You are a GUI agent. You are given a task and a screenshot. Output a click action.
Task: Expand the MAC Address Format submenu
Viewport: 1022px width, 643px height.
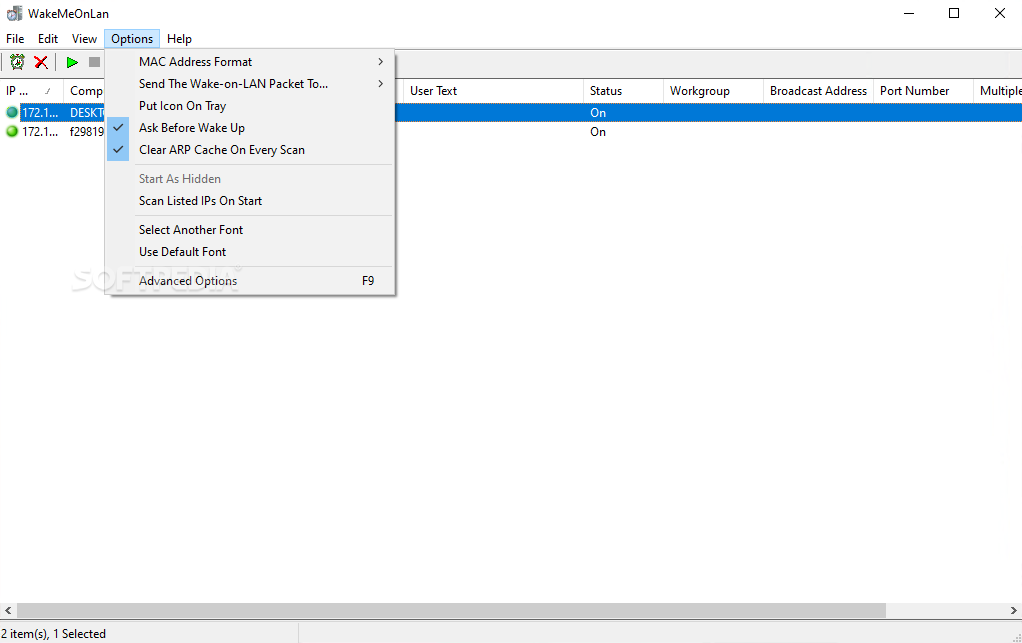250,62
